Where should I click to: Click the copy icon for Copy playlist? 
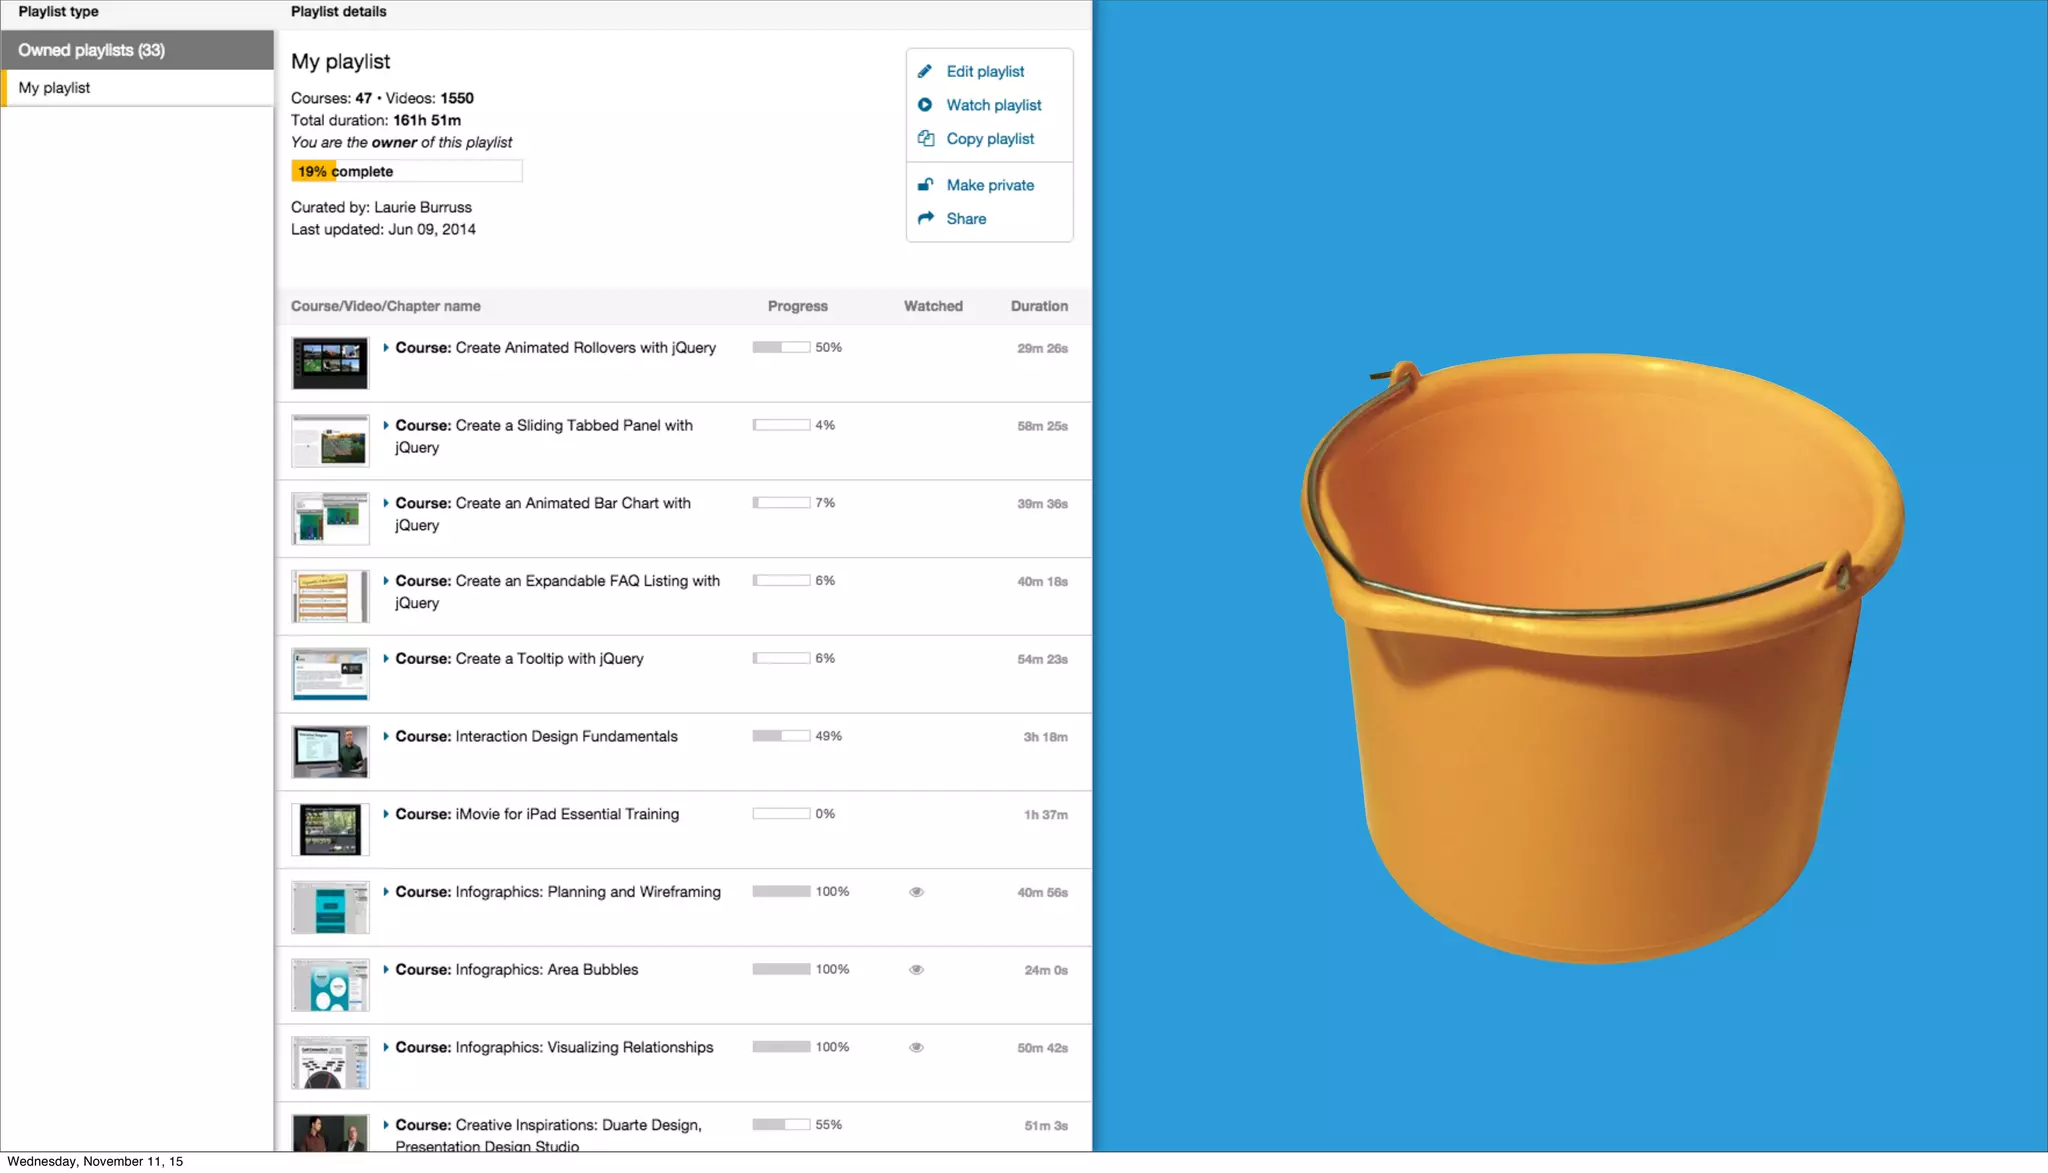[926, 138]
